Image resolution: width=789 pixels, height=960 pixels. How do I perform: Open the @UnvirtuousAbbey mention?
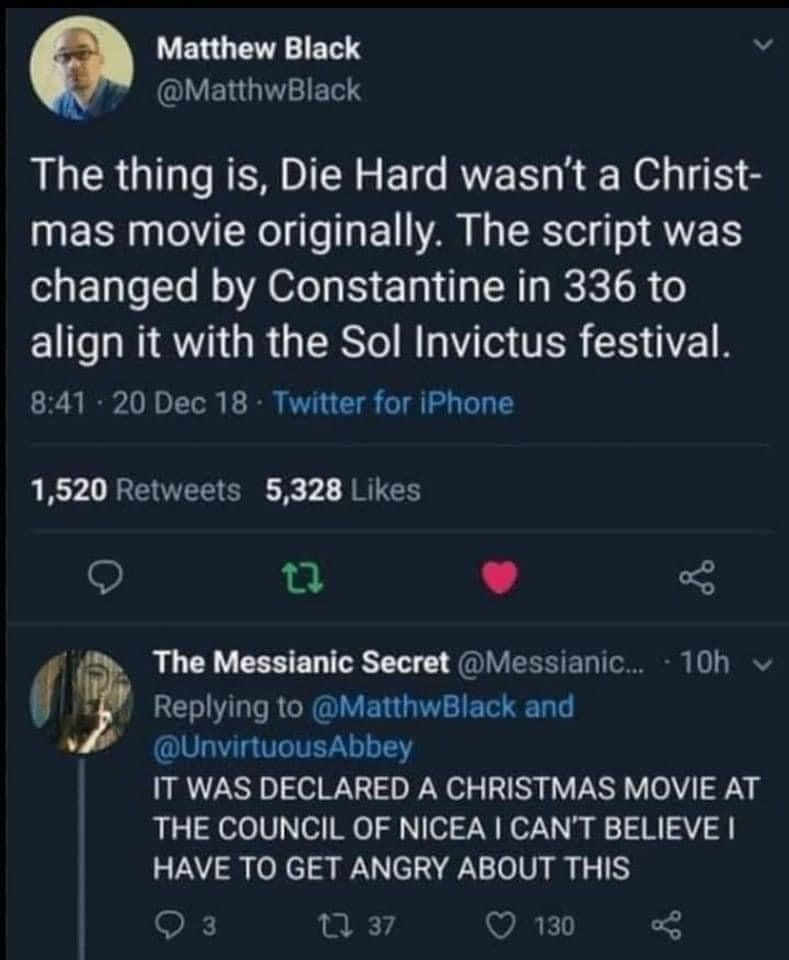281,744
